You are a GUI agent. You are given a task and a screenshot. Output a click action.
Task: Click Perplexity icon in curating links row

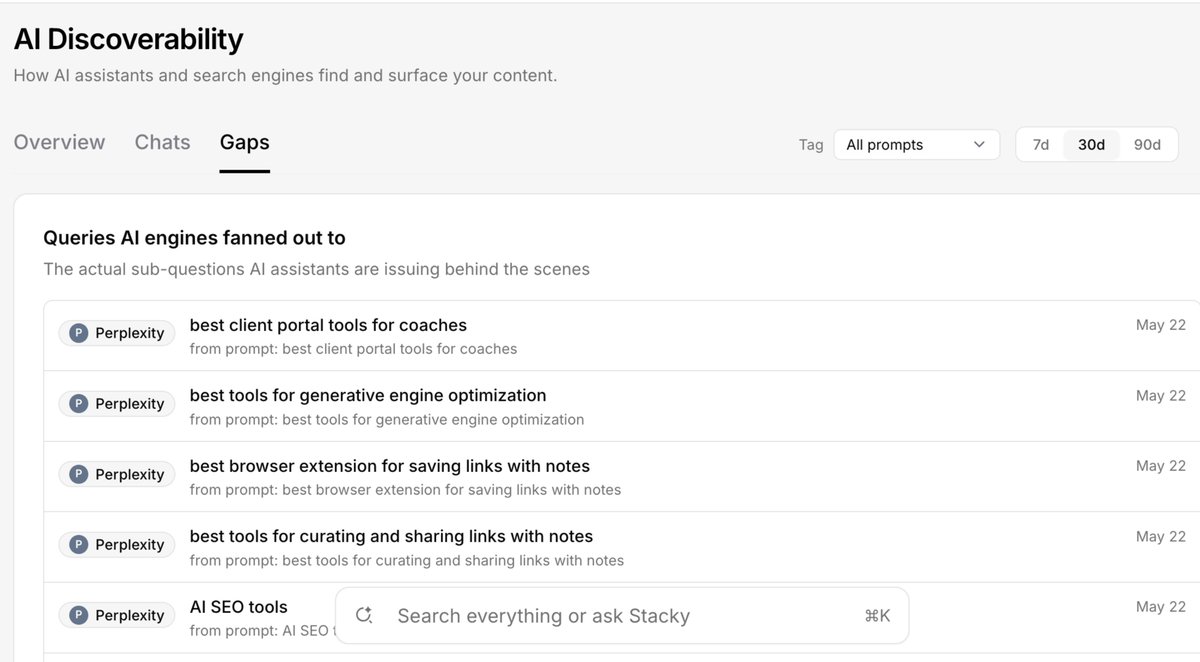point(78,545)
